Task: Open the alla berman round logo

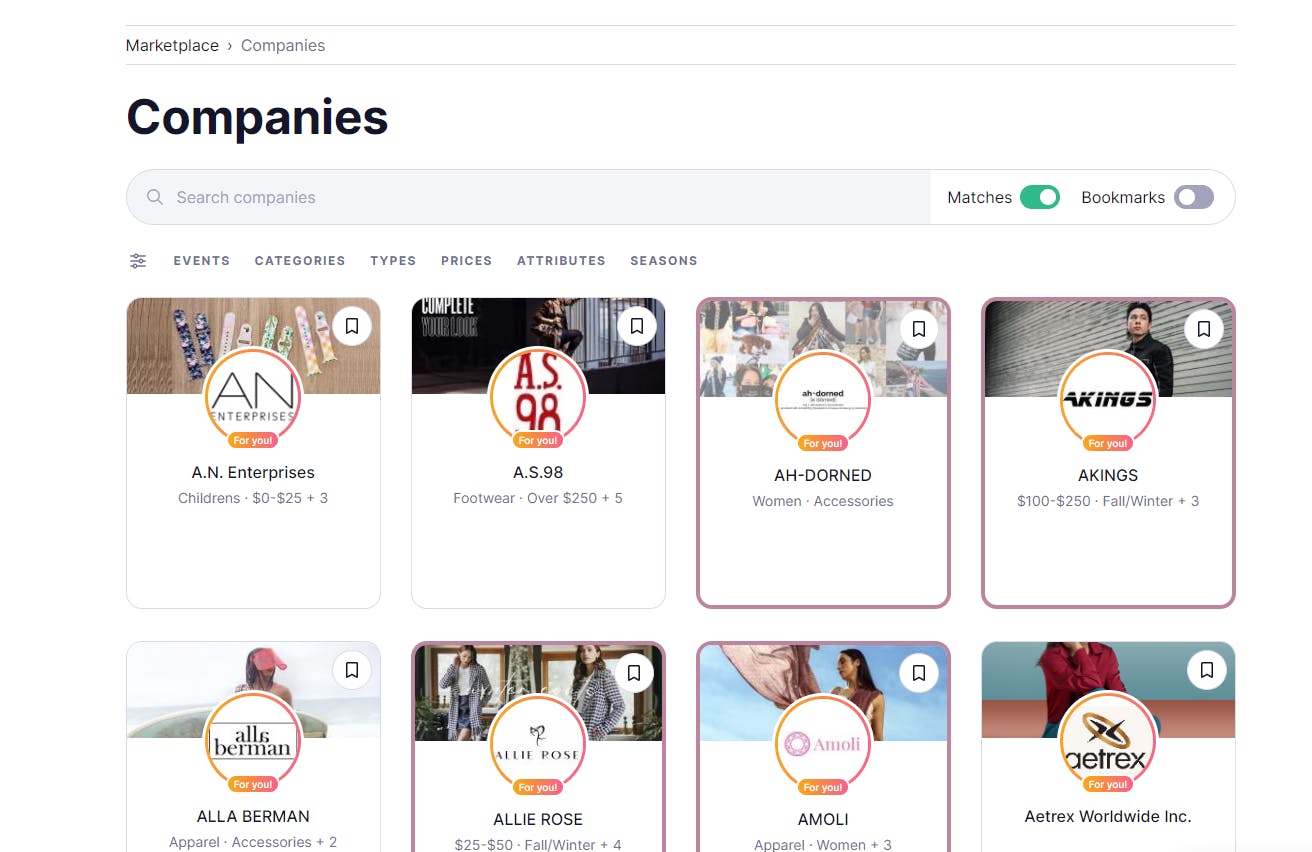Action: pos(253,741)
